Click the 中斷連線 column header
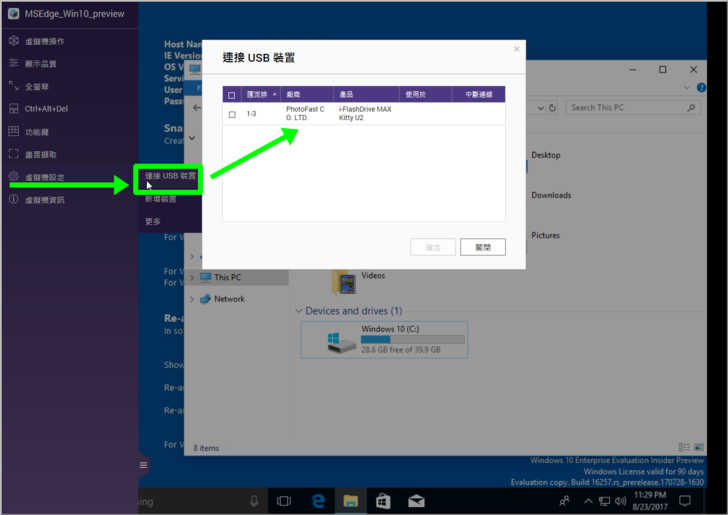 pos(479,94)
